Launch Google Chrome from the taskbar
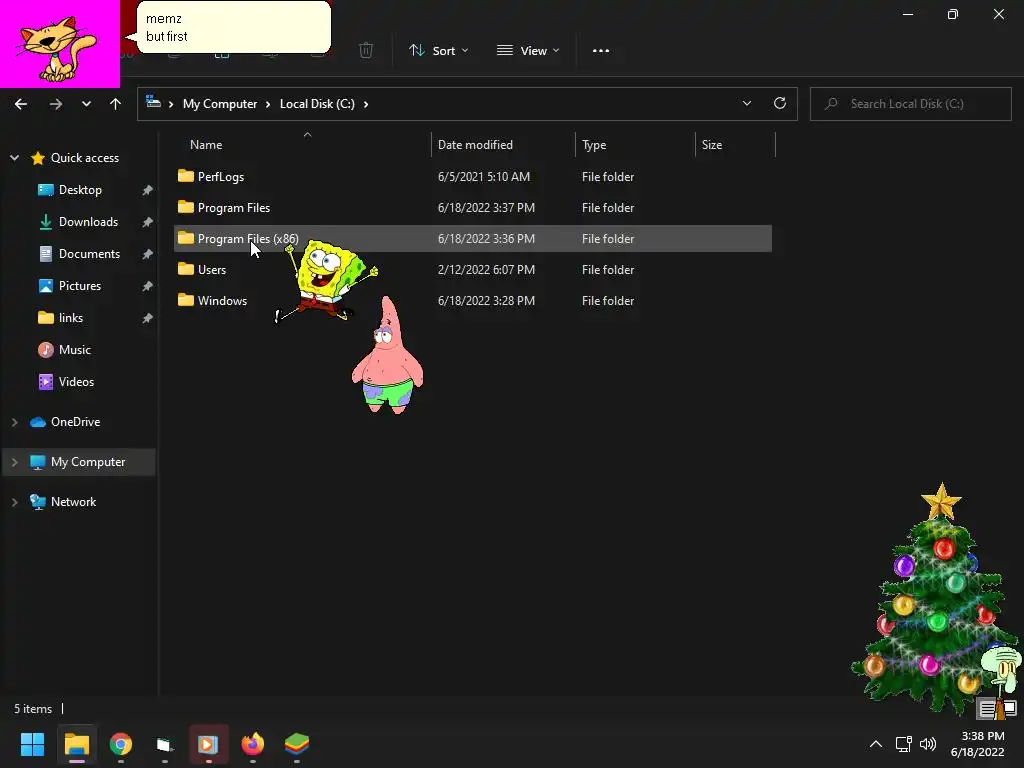This screenshot has width=1024, height=768. click(x=121, y=744)
